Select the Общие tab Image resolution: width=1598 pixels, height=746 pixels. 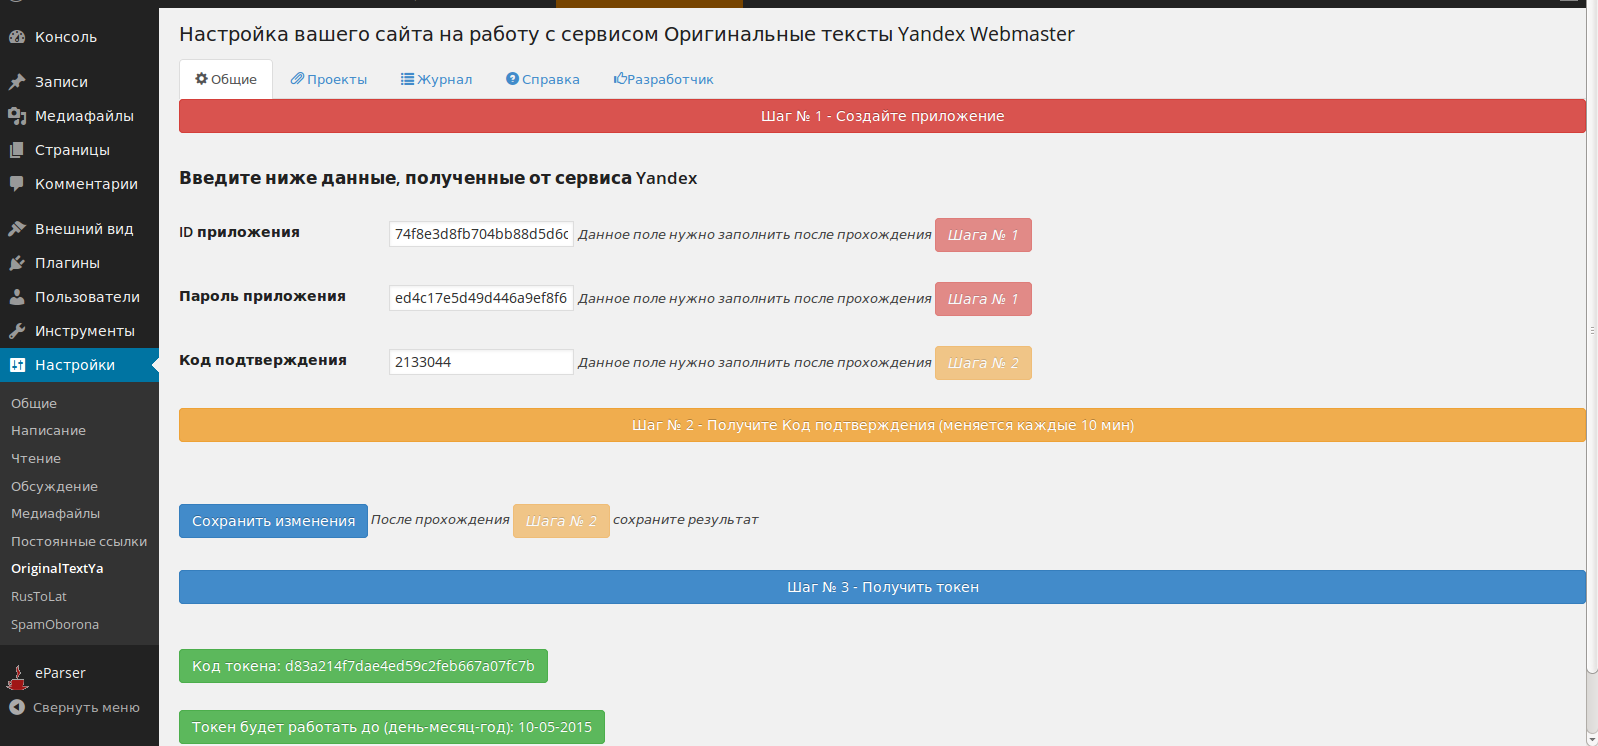[226, 79]
